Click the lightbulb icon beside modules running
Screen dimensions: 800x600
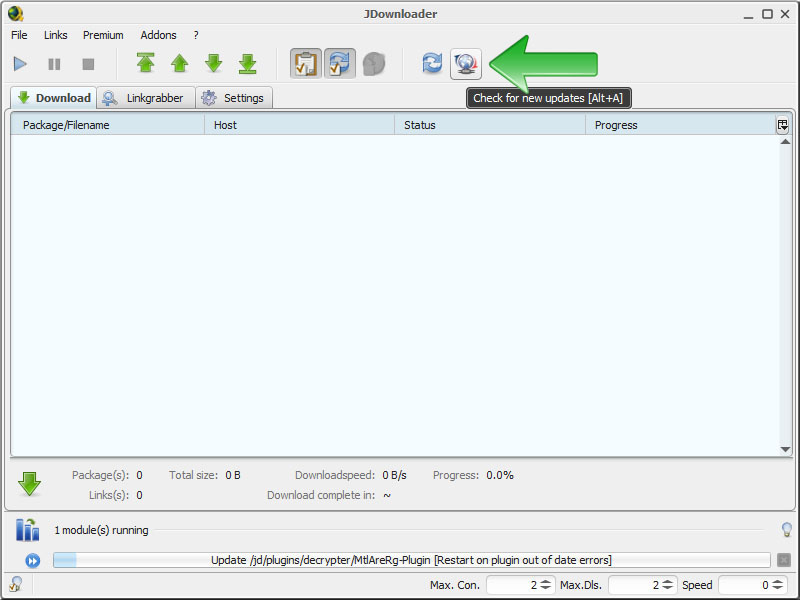point(786,530)
